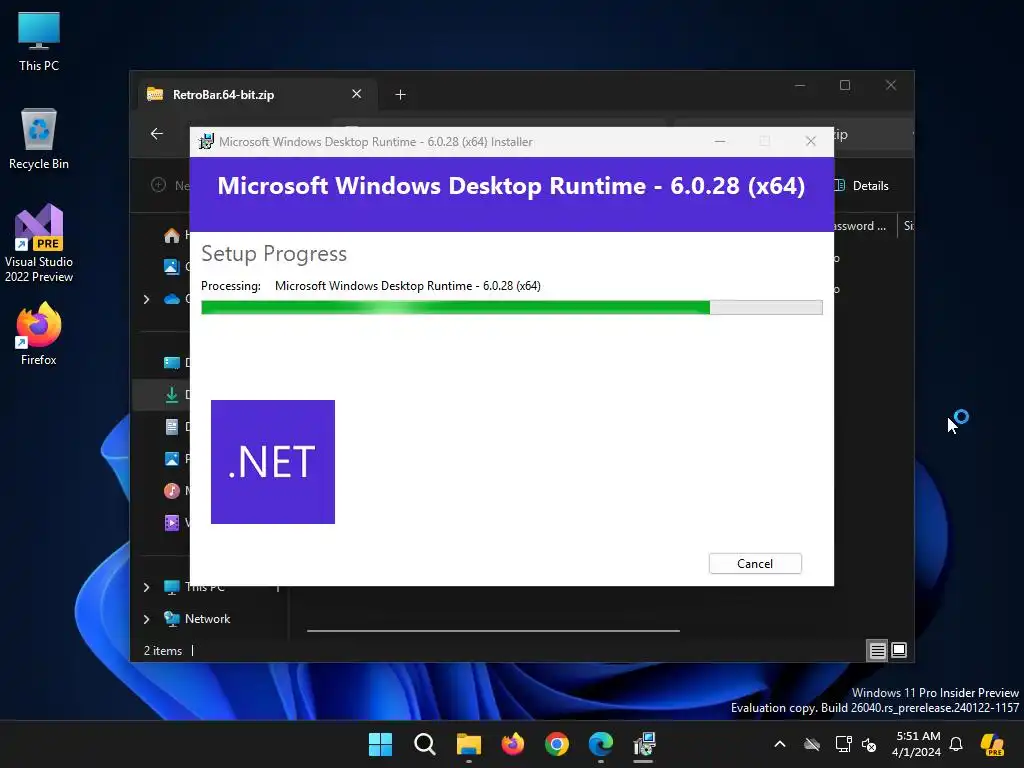Launch Microsoft Edge from the taskbar

click(x=601, y=744)
